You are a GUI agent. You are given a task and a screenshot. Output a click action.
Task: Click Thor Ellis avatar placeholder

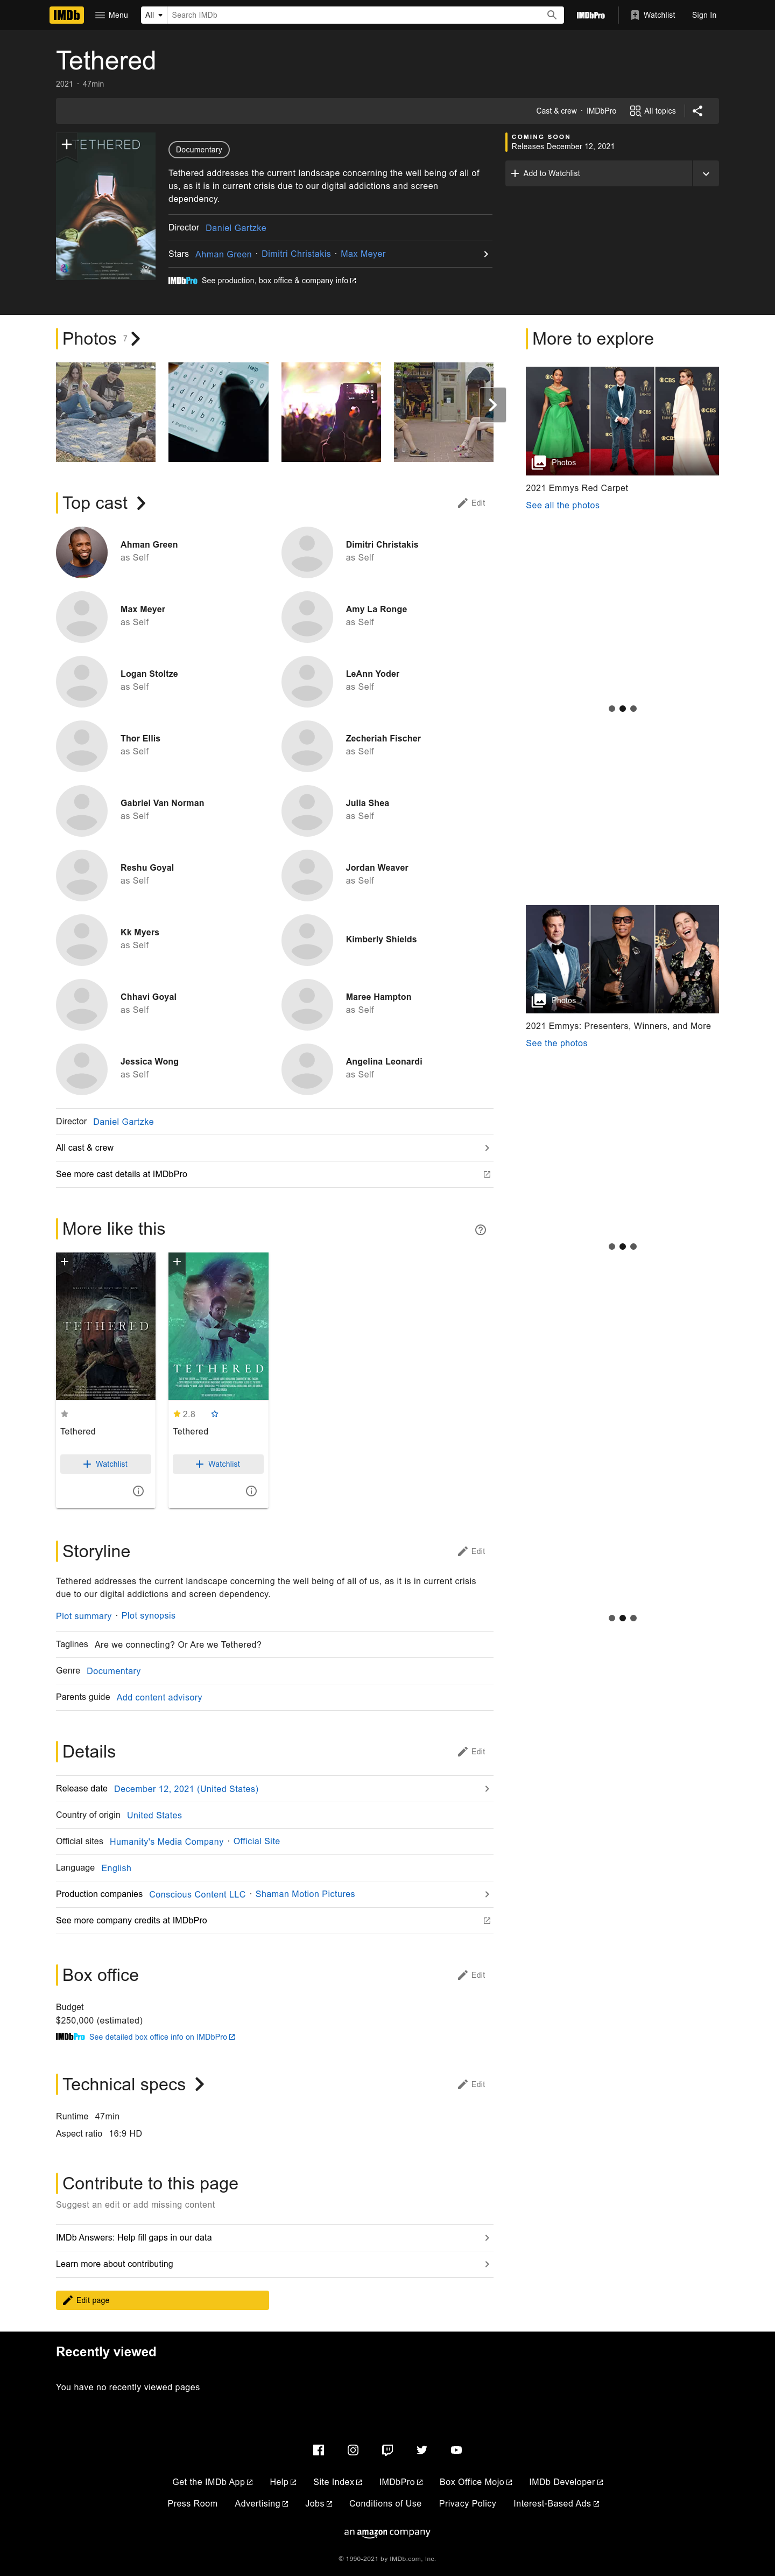(82, 746)
